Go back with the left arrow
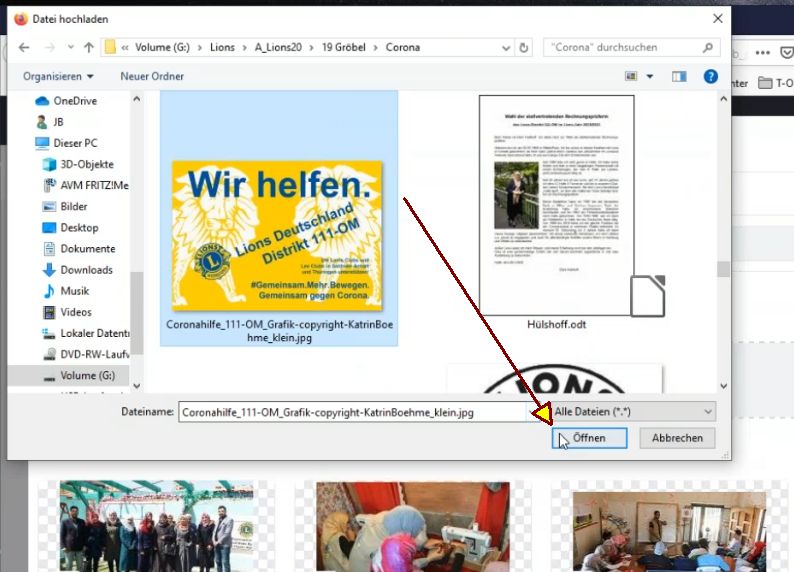Image resolution: width=794 pixels, height=572 pixels. (24, 47)
